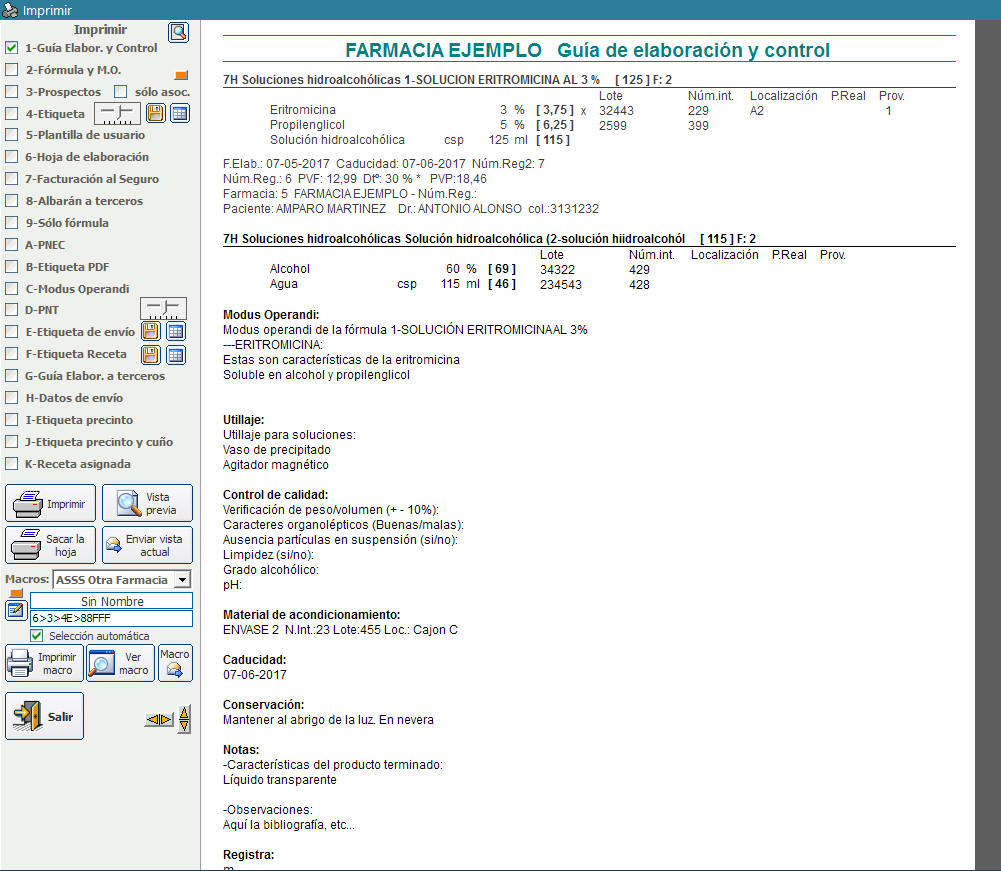Click the grid table icon for 4-Etiqueta
Image resolution: width=1001 pixels, height=871 pixels.
(x=180, y=114)
